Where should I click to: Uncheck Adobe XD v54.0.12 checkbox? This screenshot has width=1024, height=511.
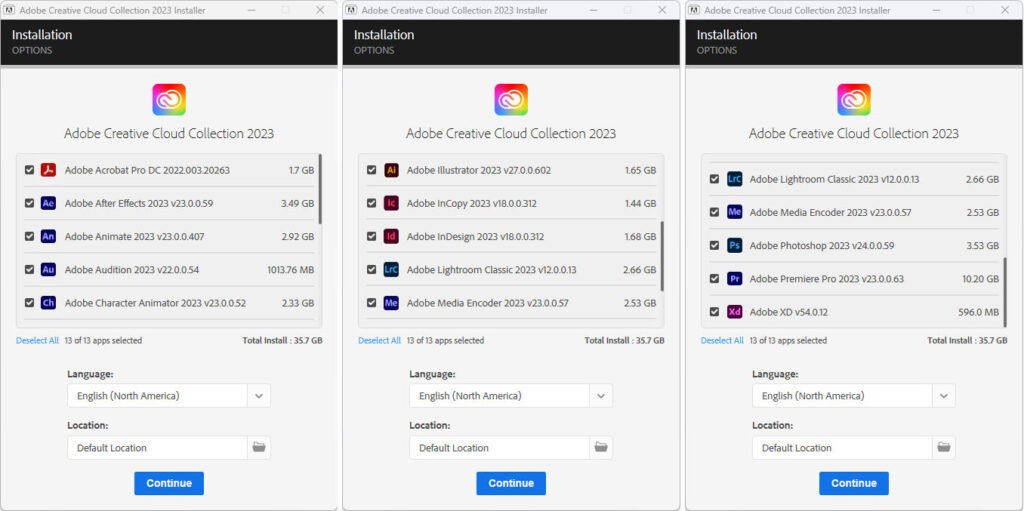(x=714, y=312)
